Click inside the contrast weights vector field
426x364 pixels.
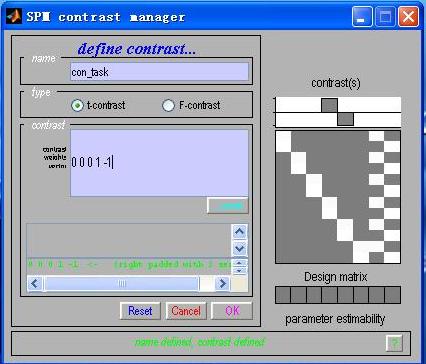(x=159, y=163)
